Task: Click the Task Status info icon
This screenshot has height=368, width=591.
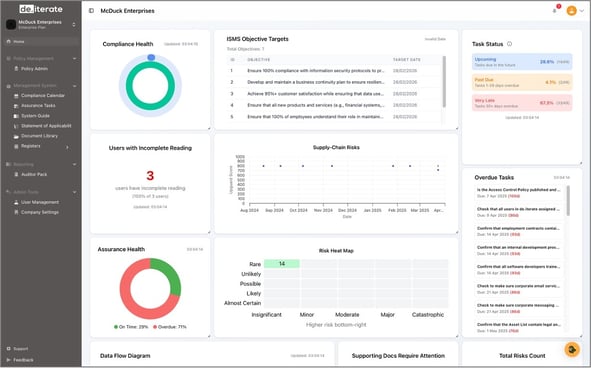Action: 509,44
